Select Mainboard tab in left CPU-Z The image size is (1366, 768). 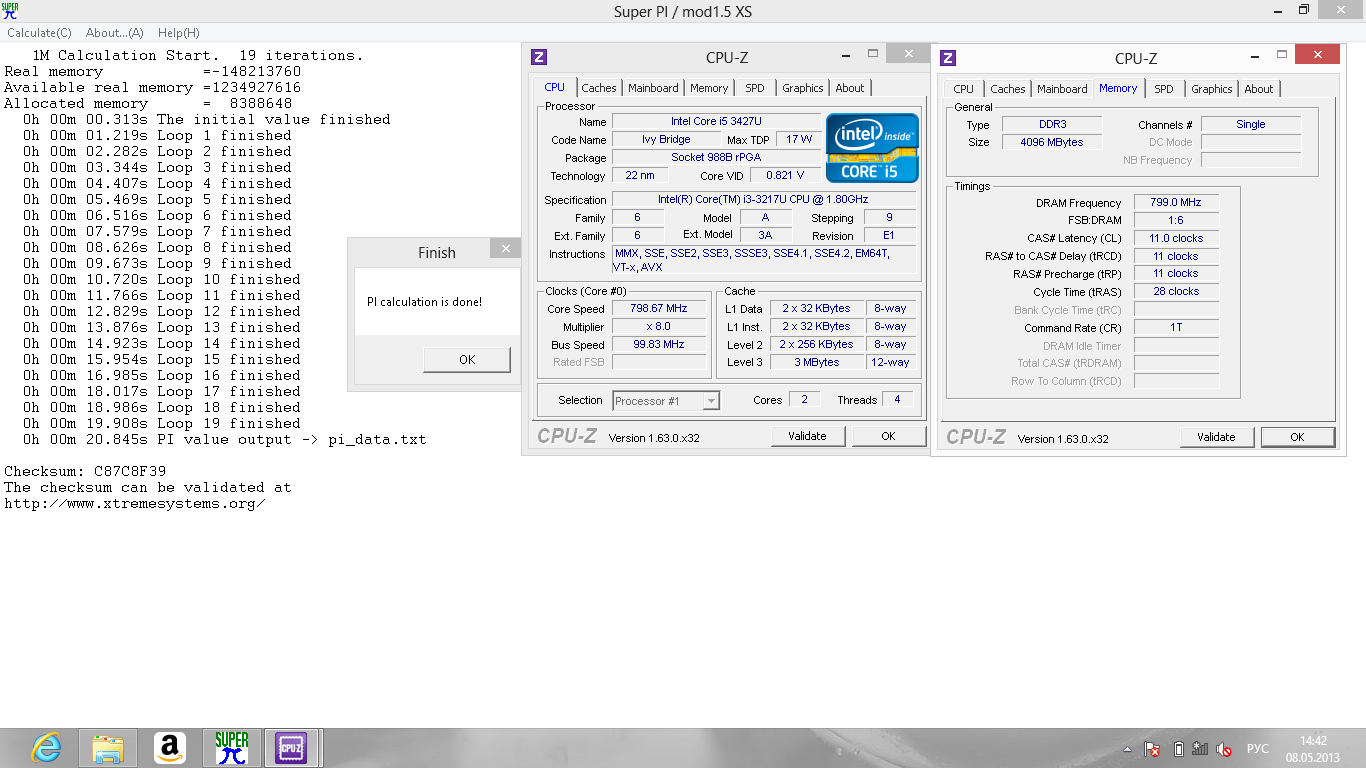[653, 88]
